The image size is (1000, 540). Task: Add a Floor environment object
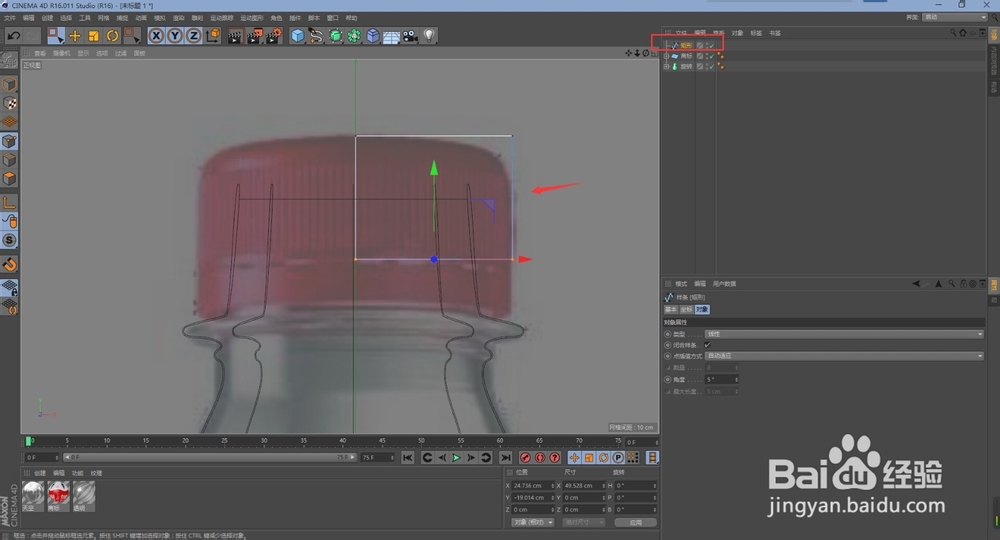[x=391, y=36]
